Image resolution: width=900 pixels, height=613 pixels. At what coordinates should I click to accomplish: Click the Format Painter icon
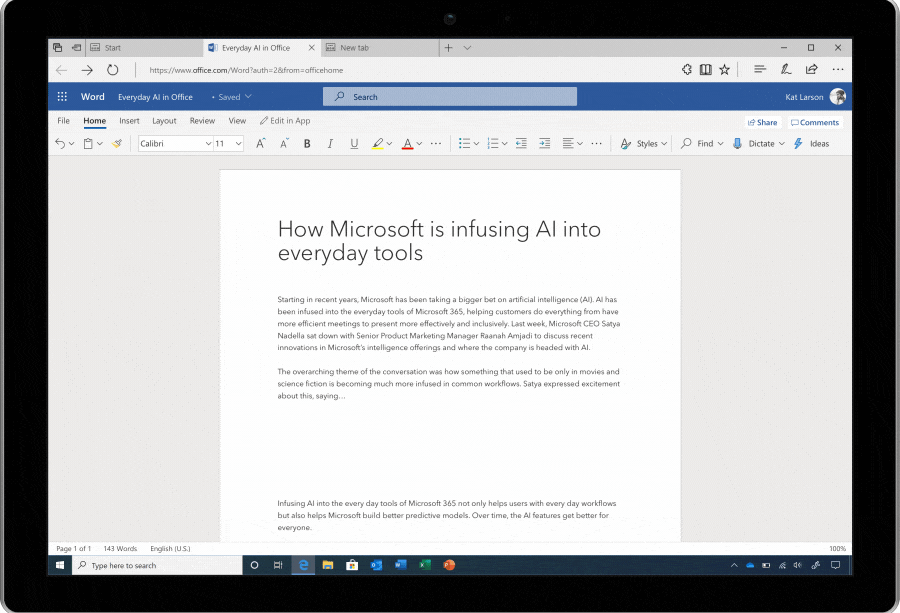[x=117, y=143]
